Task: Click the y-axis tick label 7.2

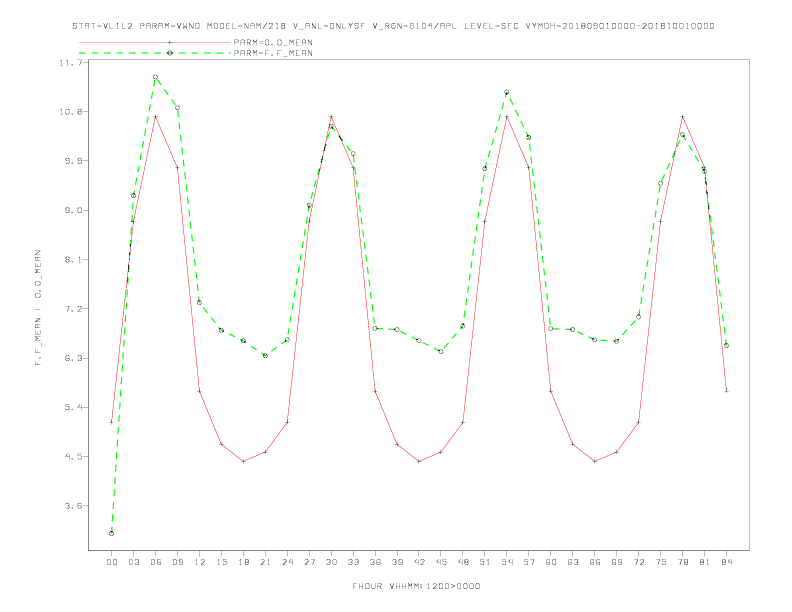Action: point(72,309)
